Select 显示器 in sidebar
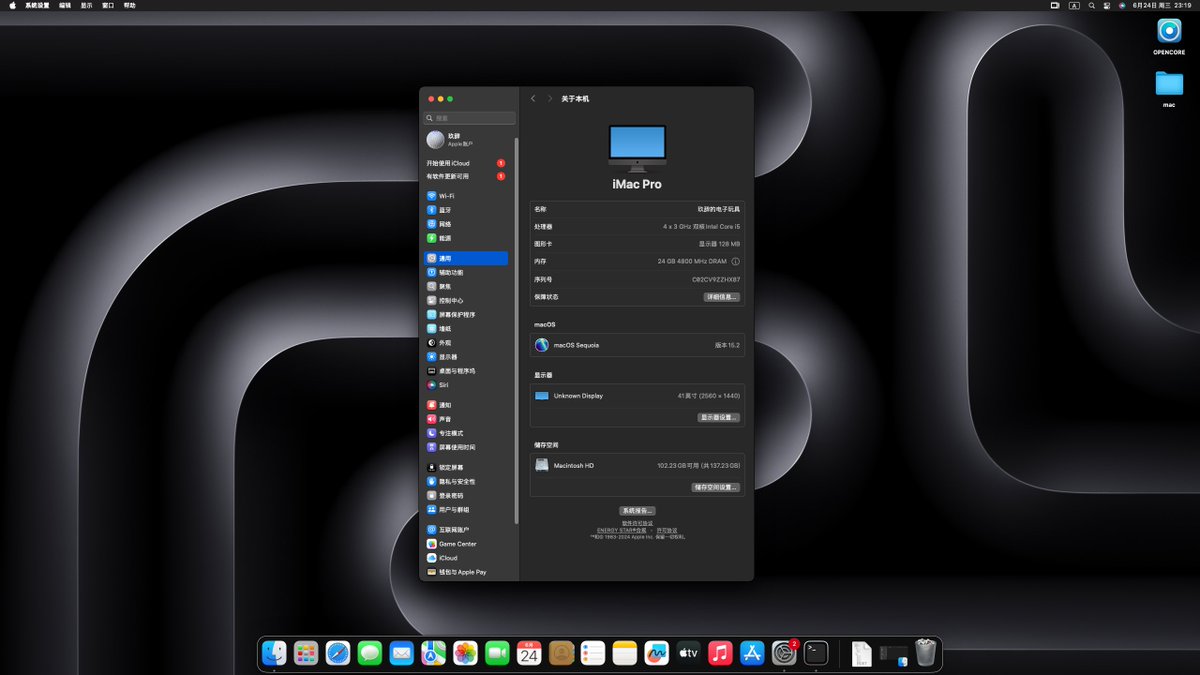Screen dimensions: 1200x675 (466, 356)
